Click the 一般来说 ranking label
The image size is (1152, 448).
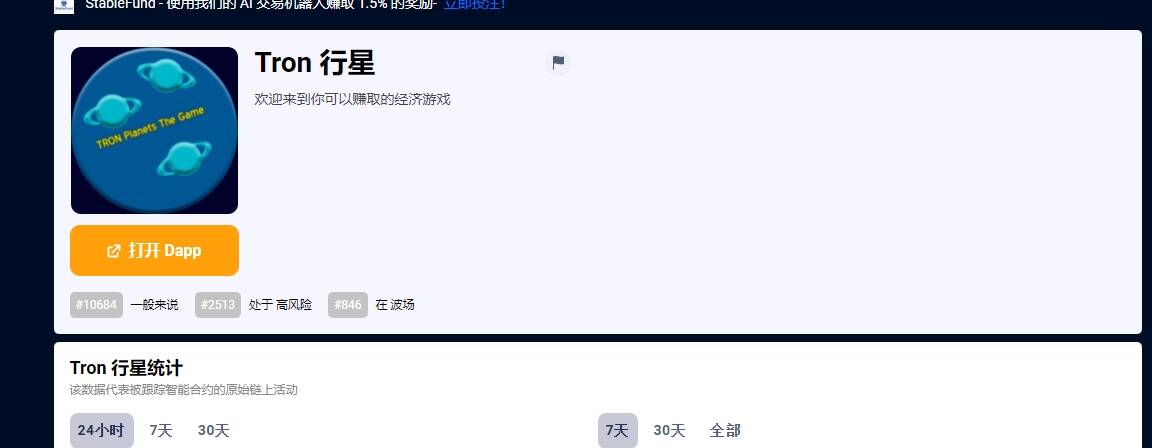(x=154, y=305)
